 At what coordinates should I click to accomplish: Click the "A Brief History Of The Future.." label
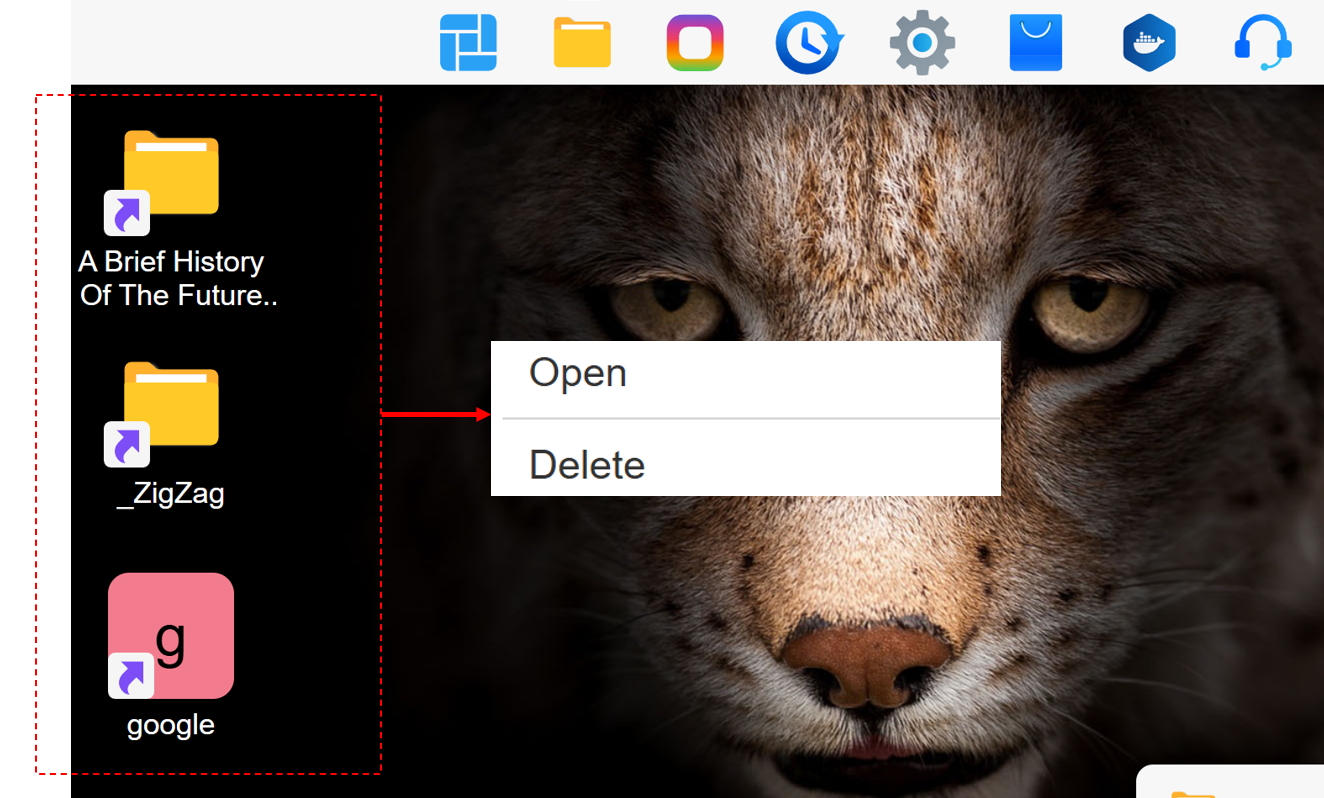coord(176,279)
